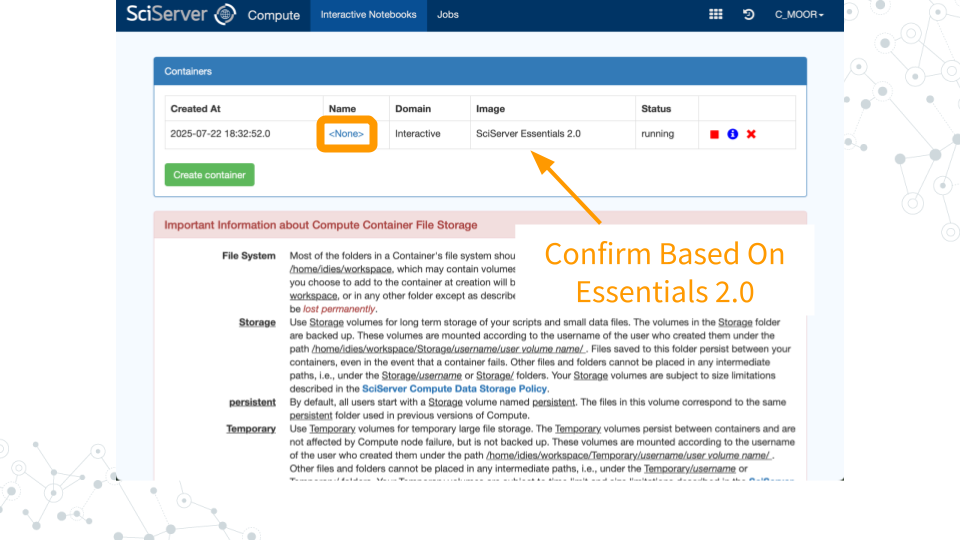Click the SciServer logo
The height and width of the screenshot is (540, 960).
[x=181, y=14]
